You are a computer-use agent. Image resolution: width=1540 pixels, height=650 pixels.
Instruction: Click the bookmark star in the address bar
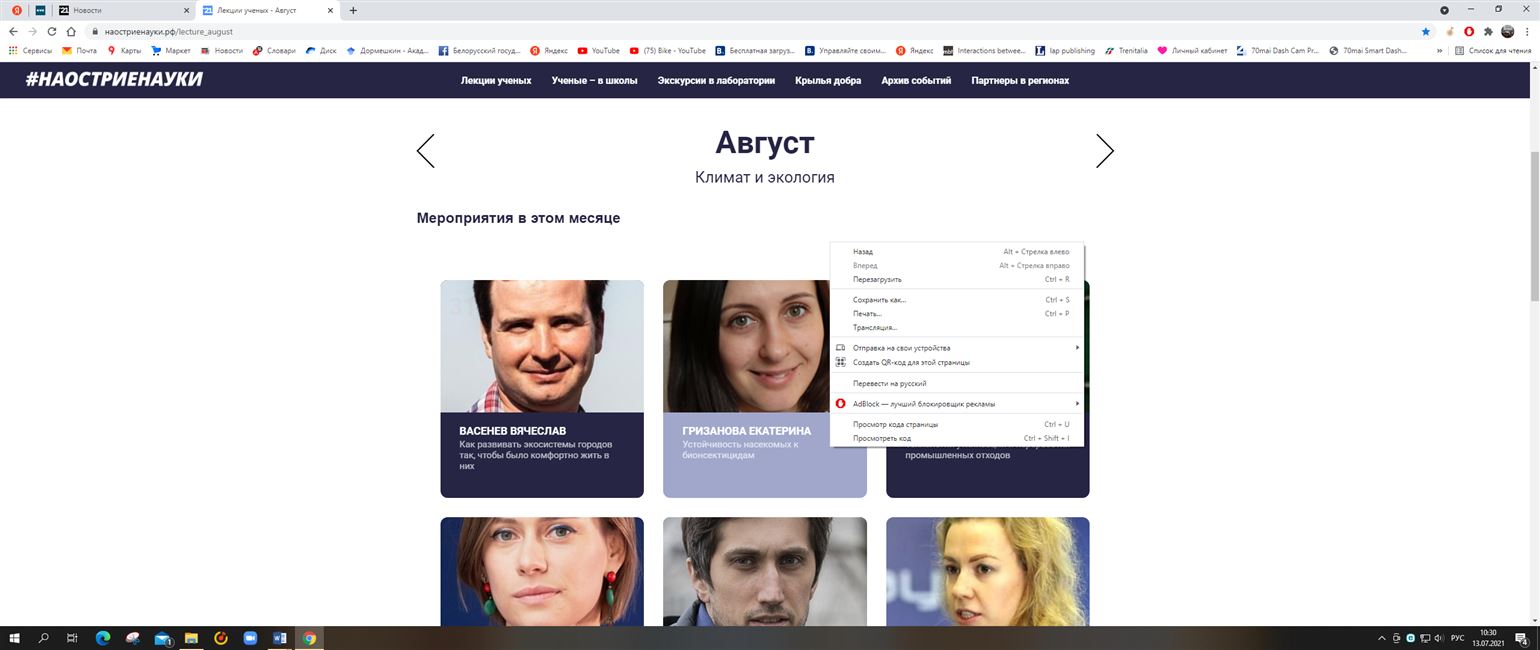[x=1425, y=31]
